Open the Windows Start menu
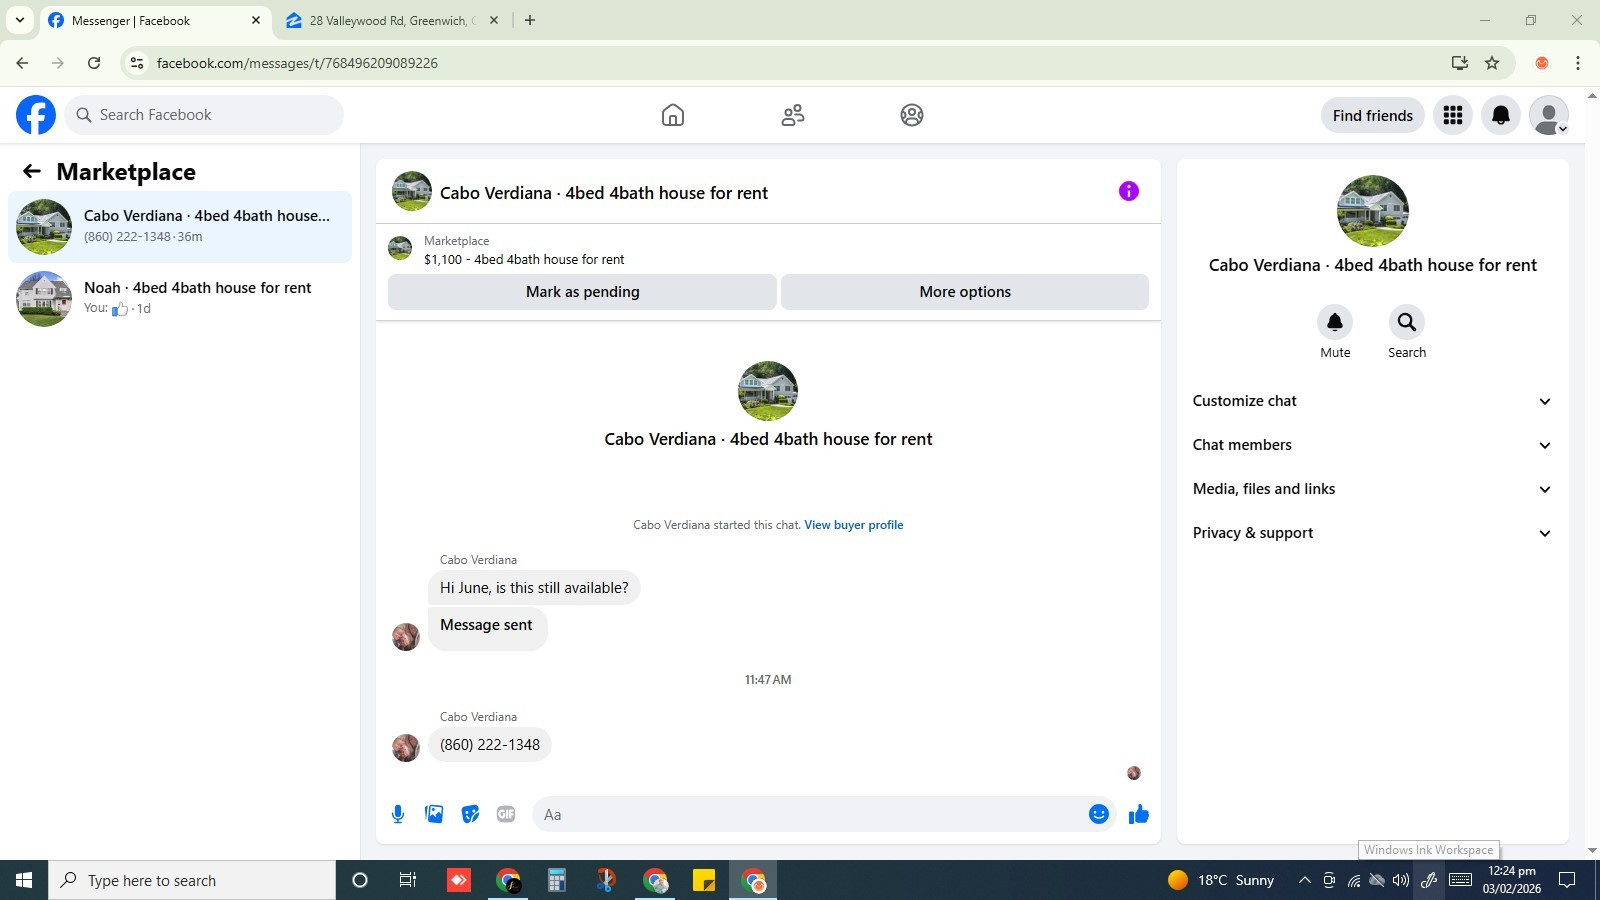This screenshot has height=900, width=1600. pos(24,880)
